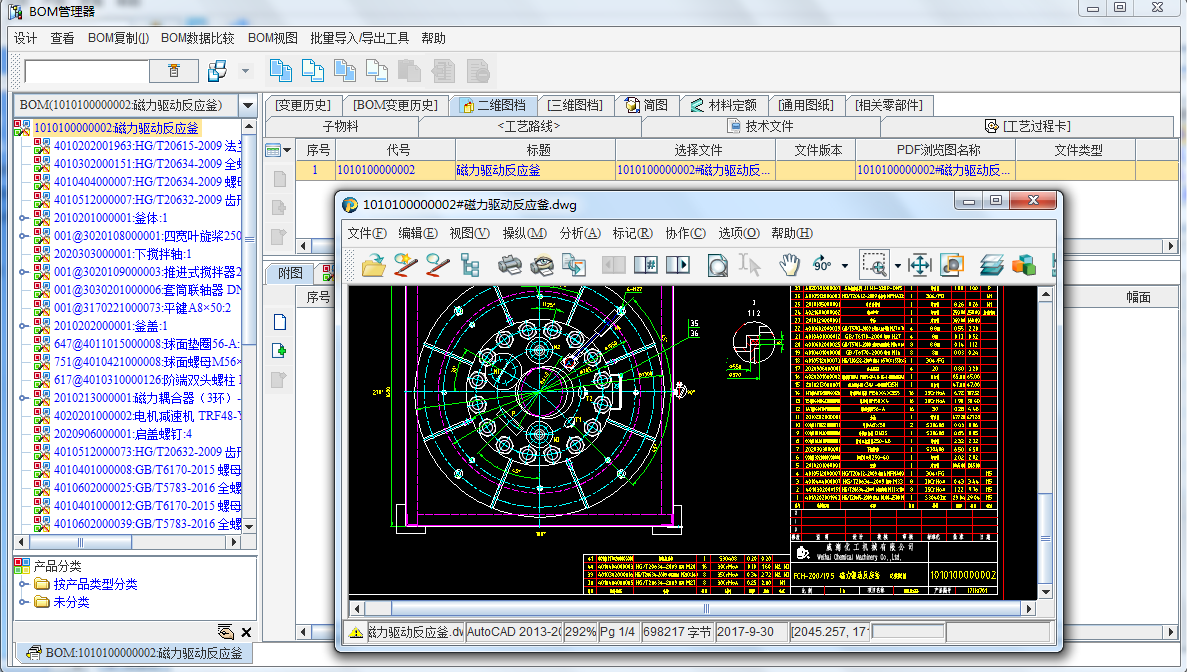Image resolution: width=1187 pixels, height=672 pixels.
Task: Click the add markup pen icon with star
Action: click(x=406, y=265)
